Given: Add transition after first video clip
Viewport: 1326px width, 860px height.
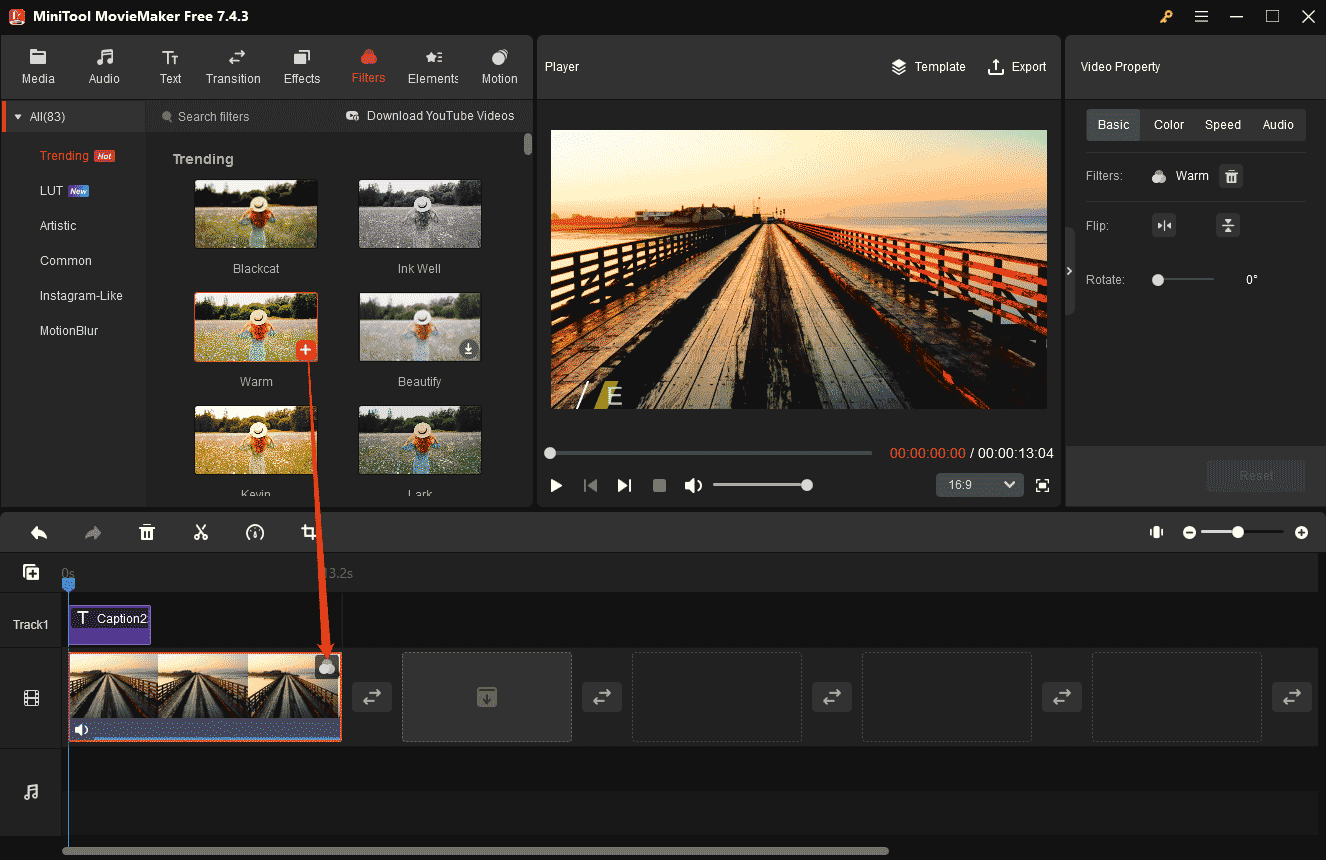Looking at the screenshot, I should (x=372, y=697).
